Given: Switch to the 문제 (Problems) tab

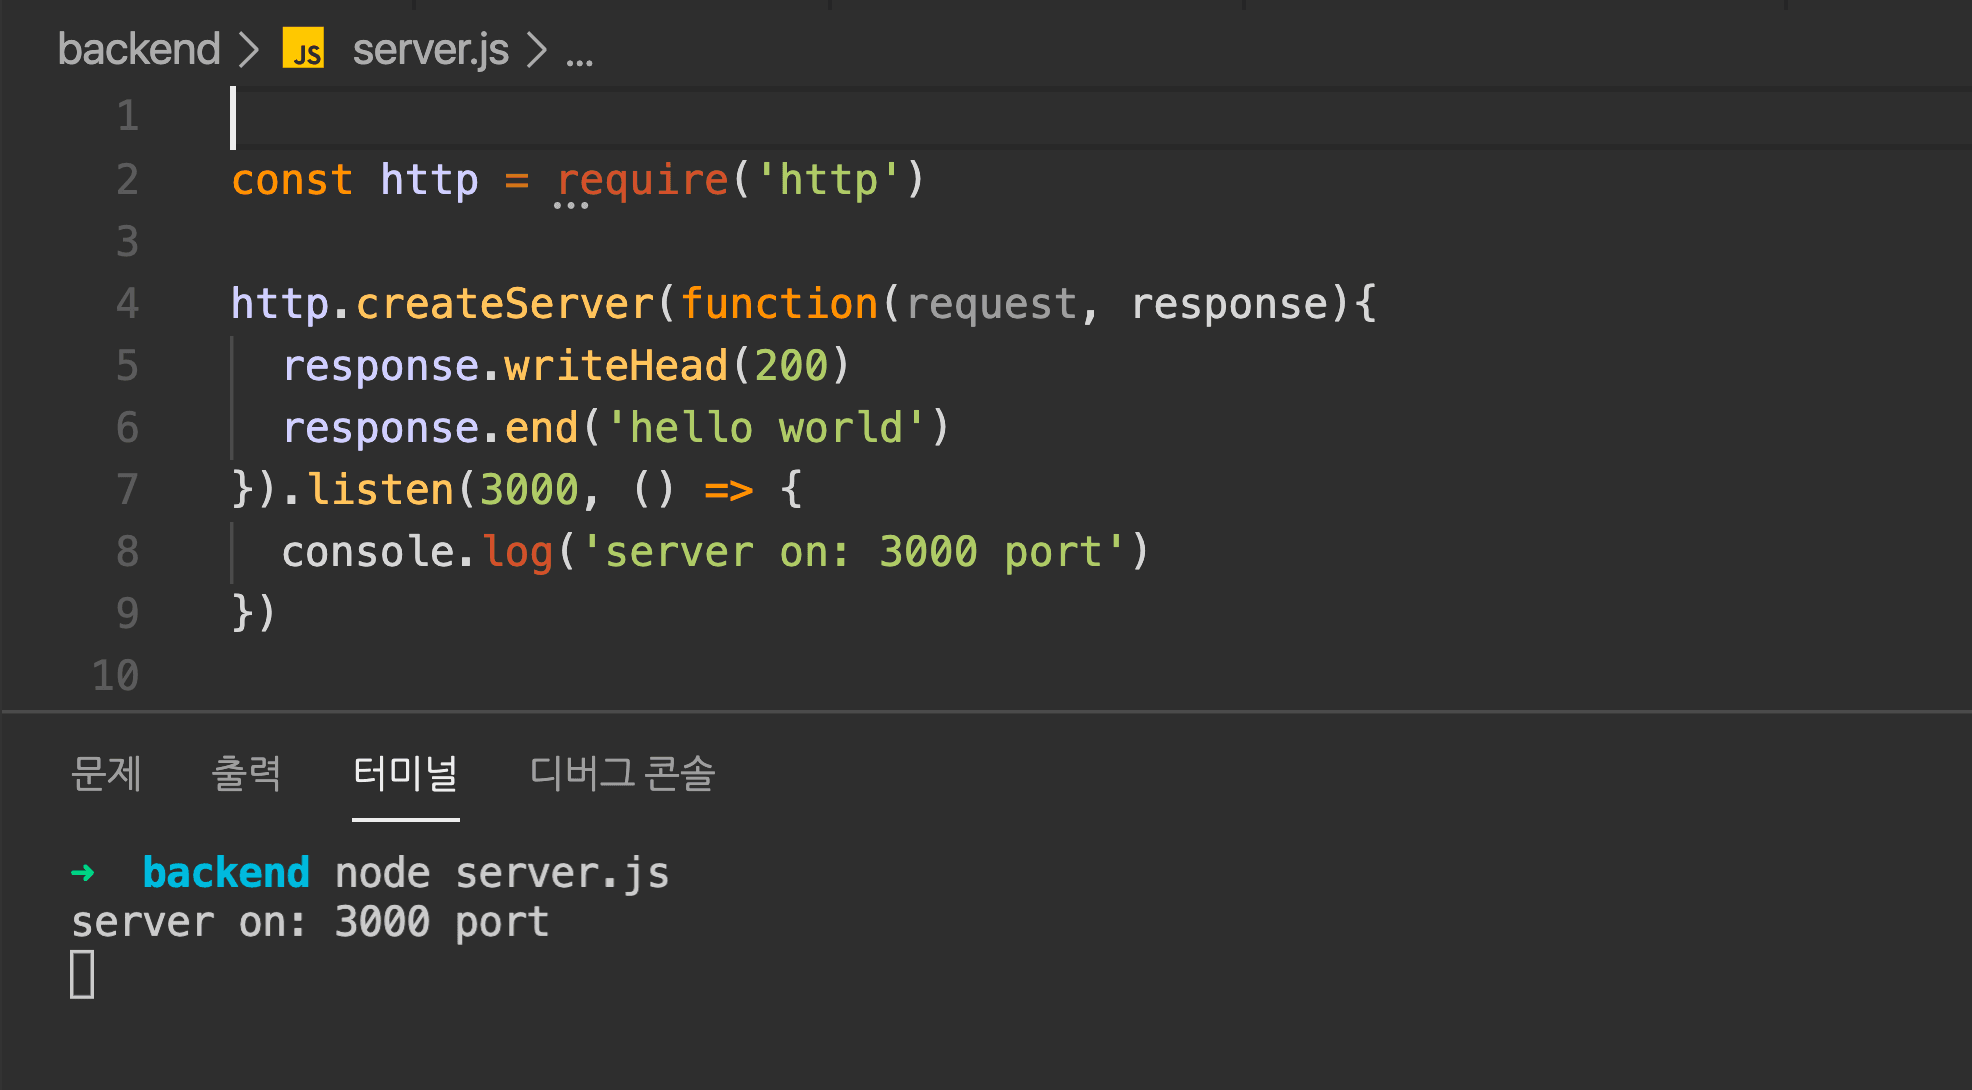Looking at the screenshot, I should (106, 773).
